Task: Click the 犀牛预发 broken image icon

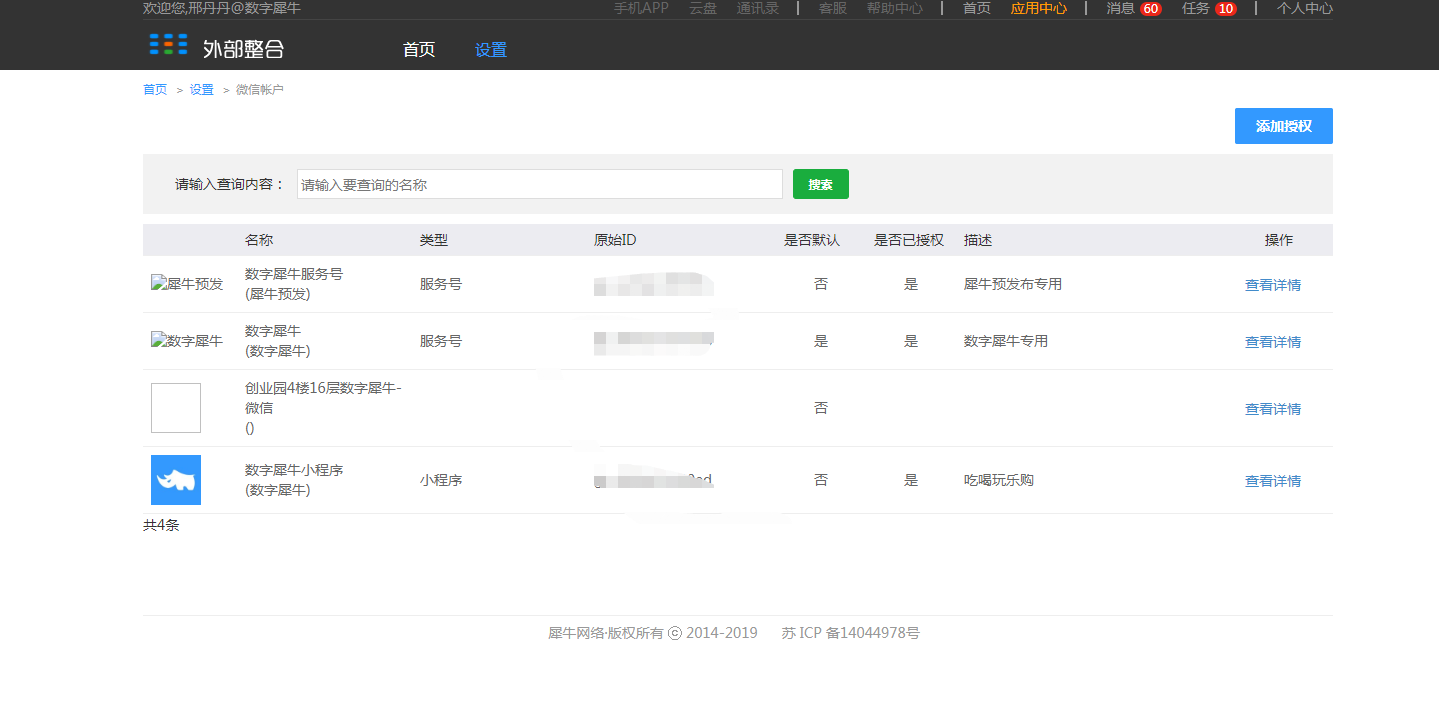Action: pyautogui.click(x=187, y=284)
